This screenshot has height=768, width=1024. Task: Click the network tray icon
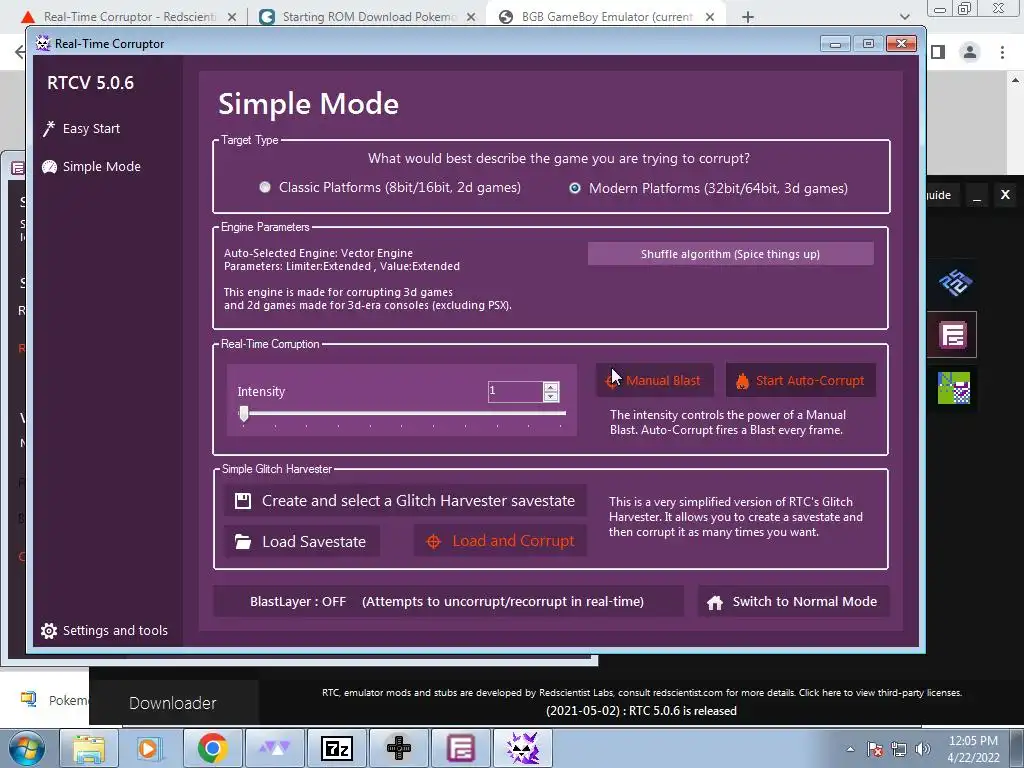tap(899, 749)
